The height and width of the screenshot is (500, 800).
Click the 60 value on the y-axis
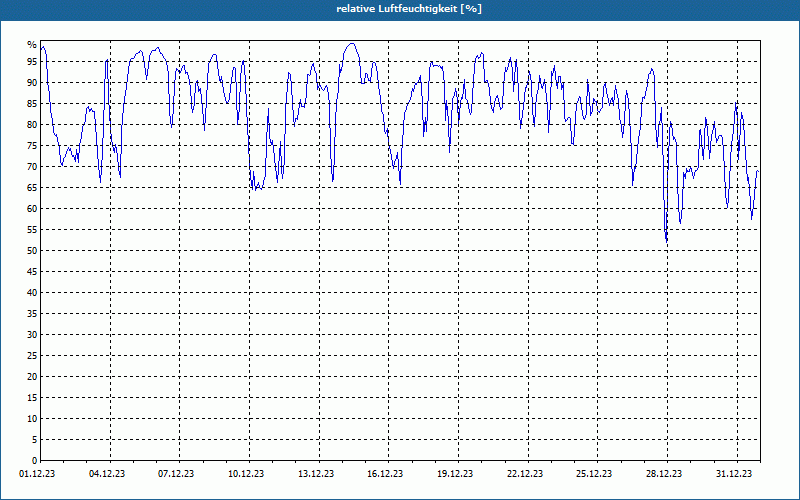click(x=32, y=209)
